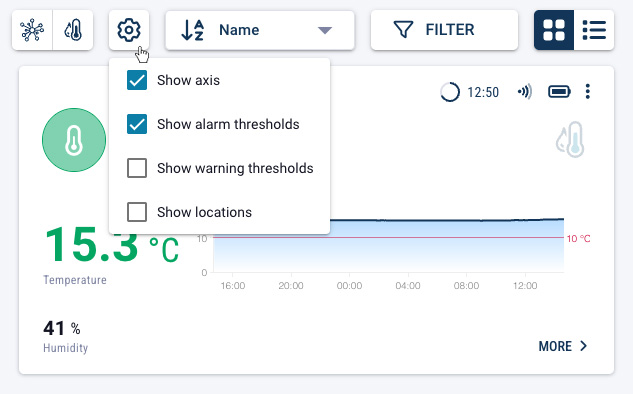Click the signal strength indicator icon
Viewport: 633px width, 394px height.
525,92
